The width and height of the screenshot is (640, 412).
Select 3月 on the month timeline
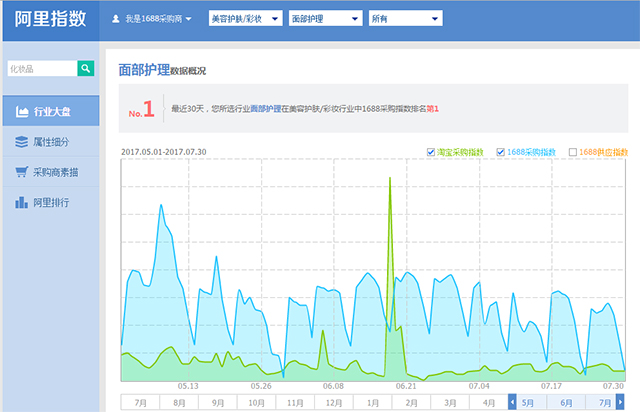click(450, 403)
